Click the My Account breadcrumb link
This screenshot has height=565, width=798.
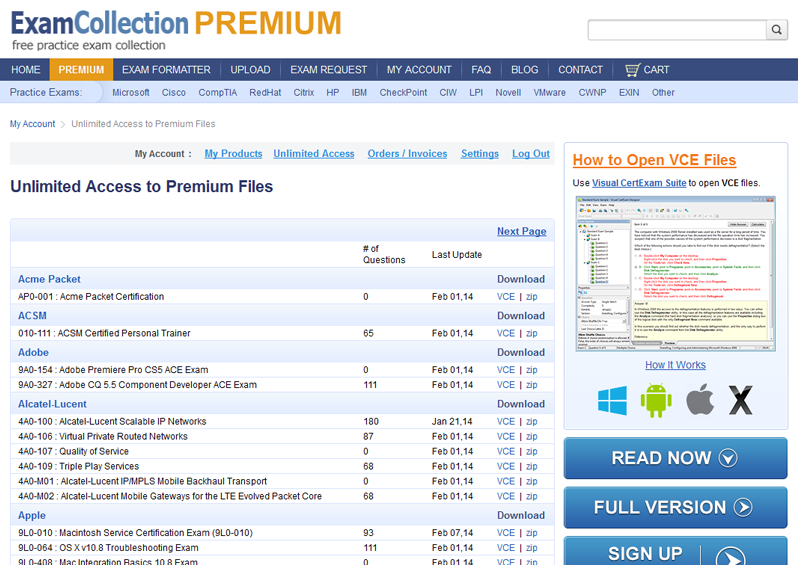pos(33,124)
